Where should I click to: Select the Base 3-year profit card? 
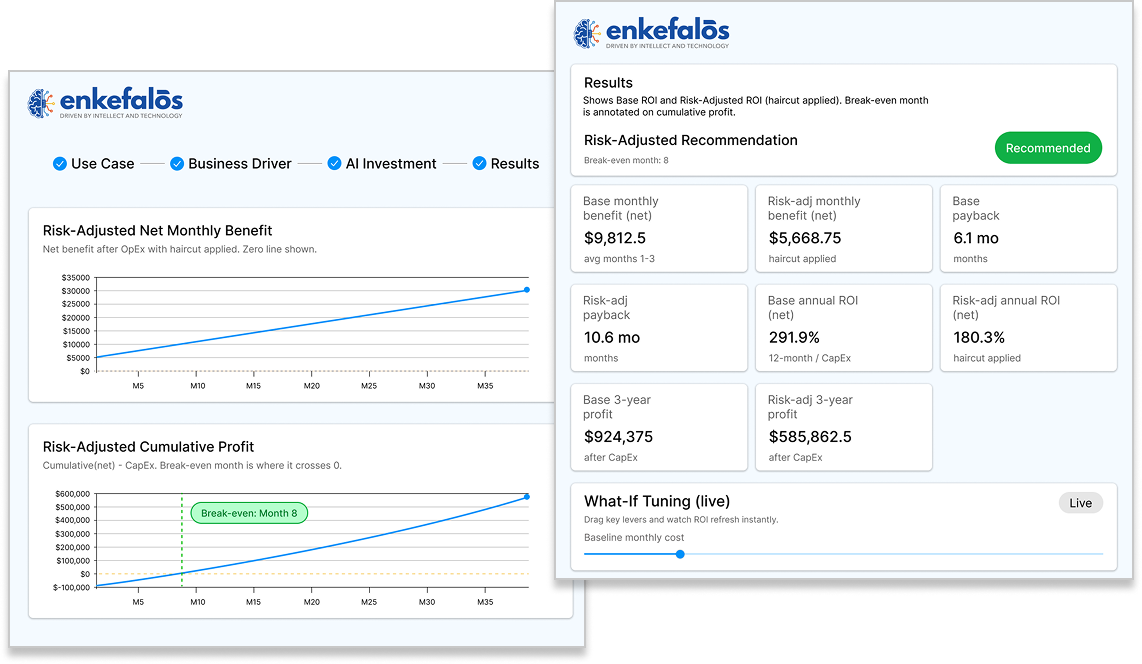click(x=659, y=427)
